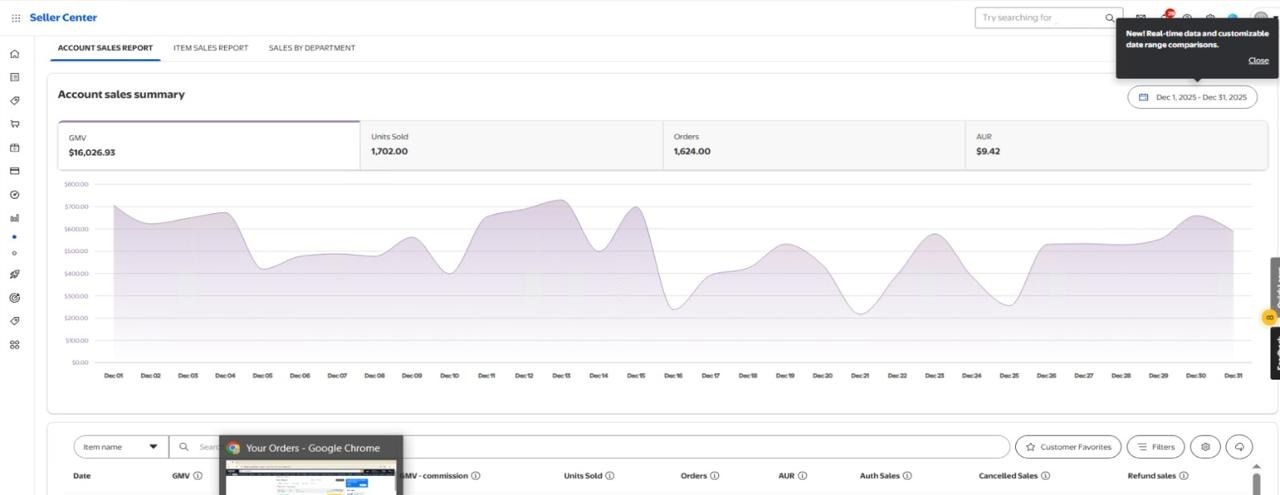Open the Filters button
The width and height of the screenshot is (1280, 495).
click(x=1156, y=447)
